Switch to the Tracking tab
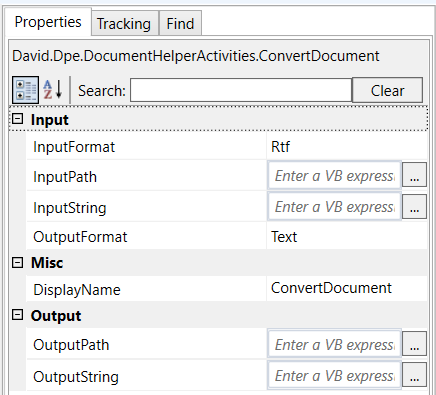Viewport: 436px width, 395px height. (124, 23)
